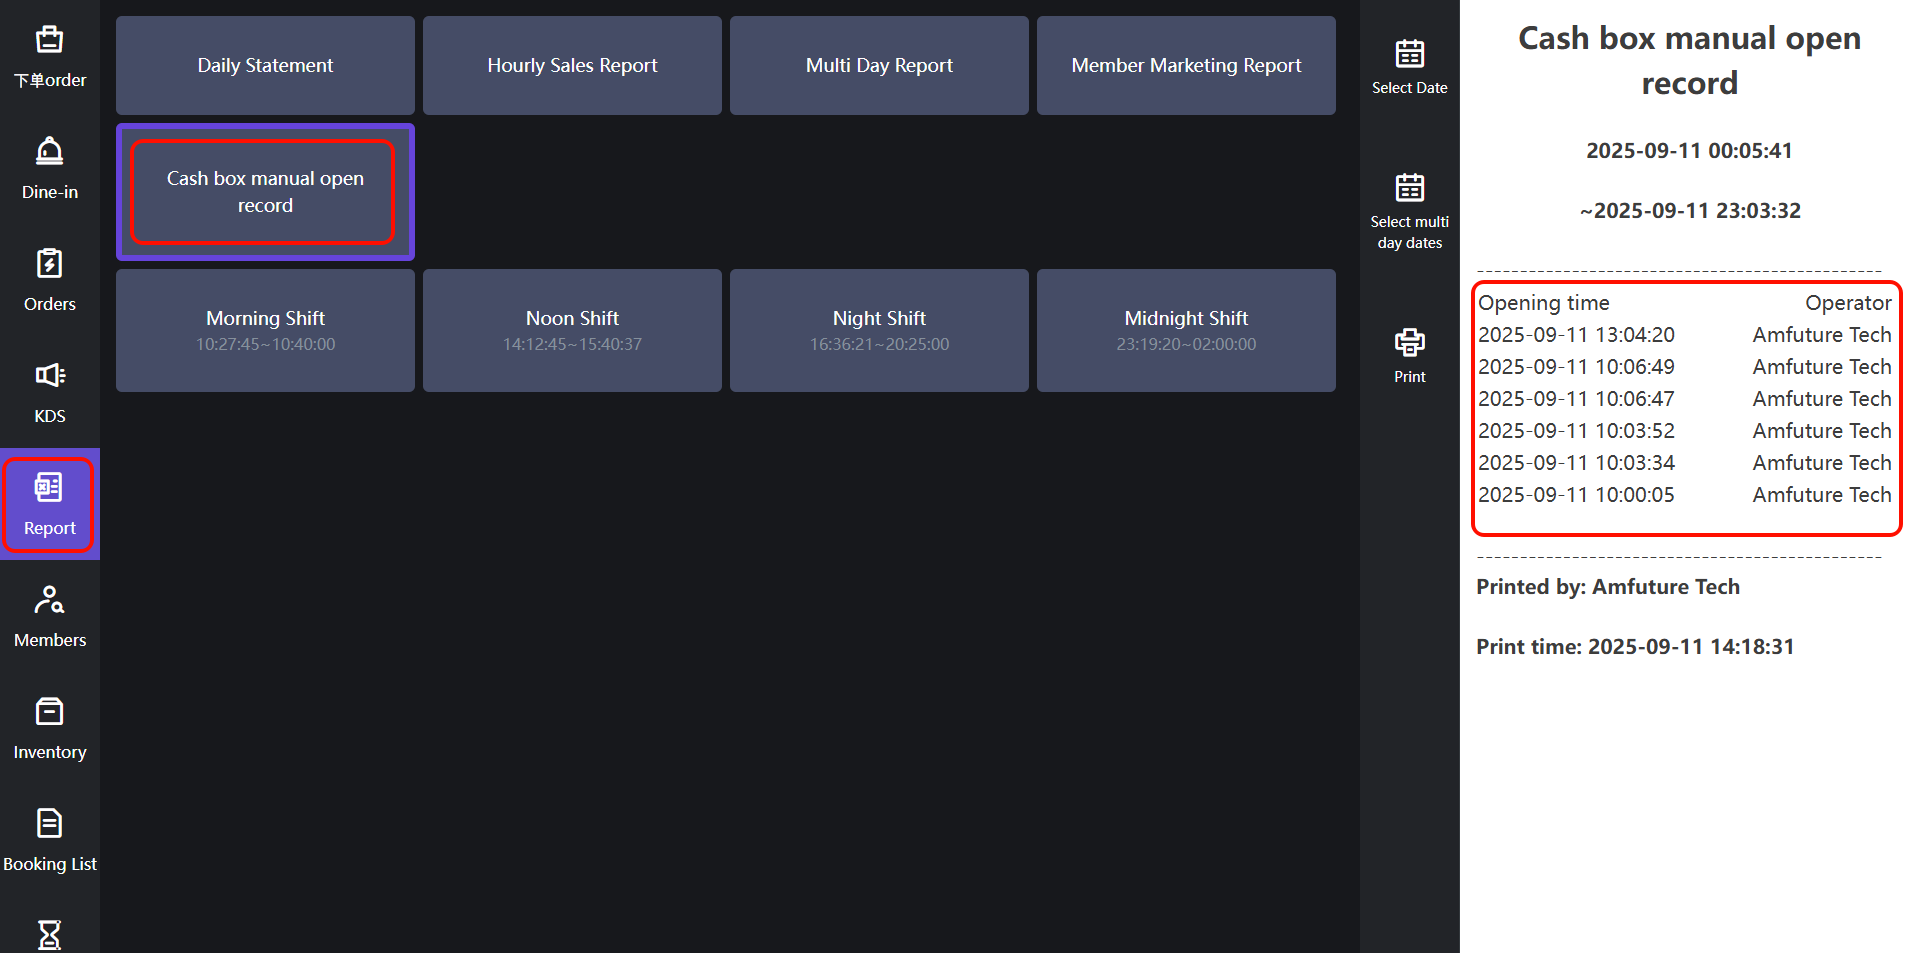Open the Member Marketing Report

pyautogui.click(x=1186, y=65)
